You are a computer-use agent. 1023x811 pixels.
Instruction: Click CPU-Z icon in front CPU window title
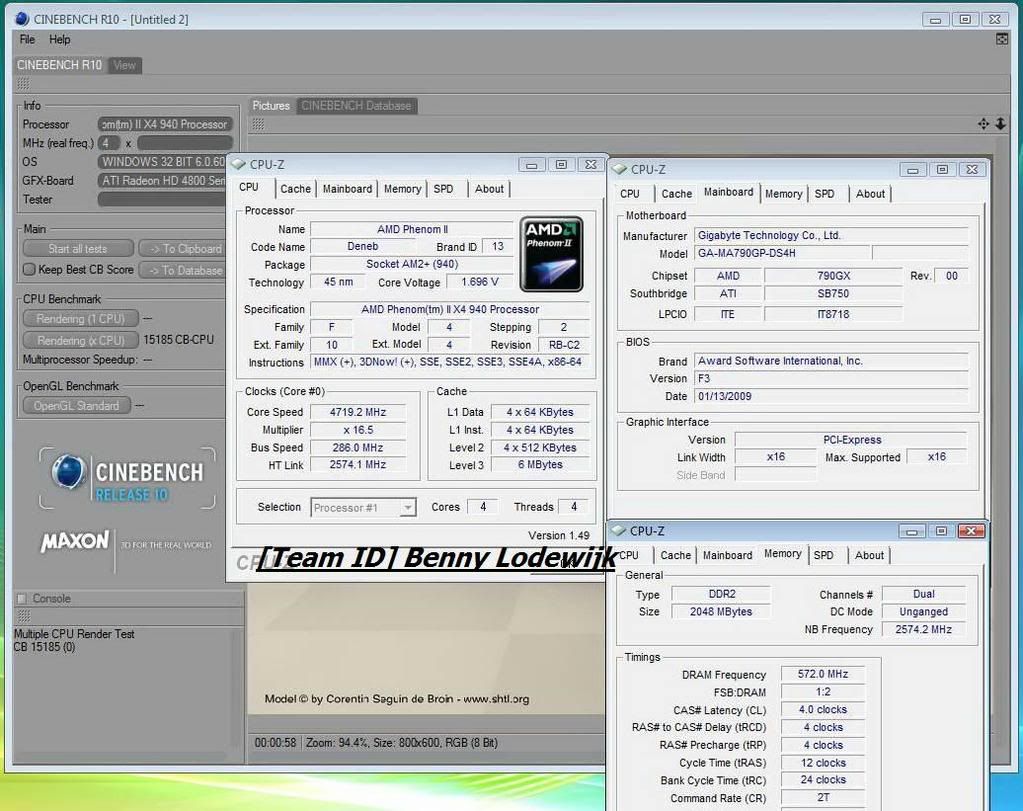(x=238, y=164)
